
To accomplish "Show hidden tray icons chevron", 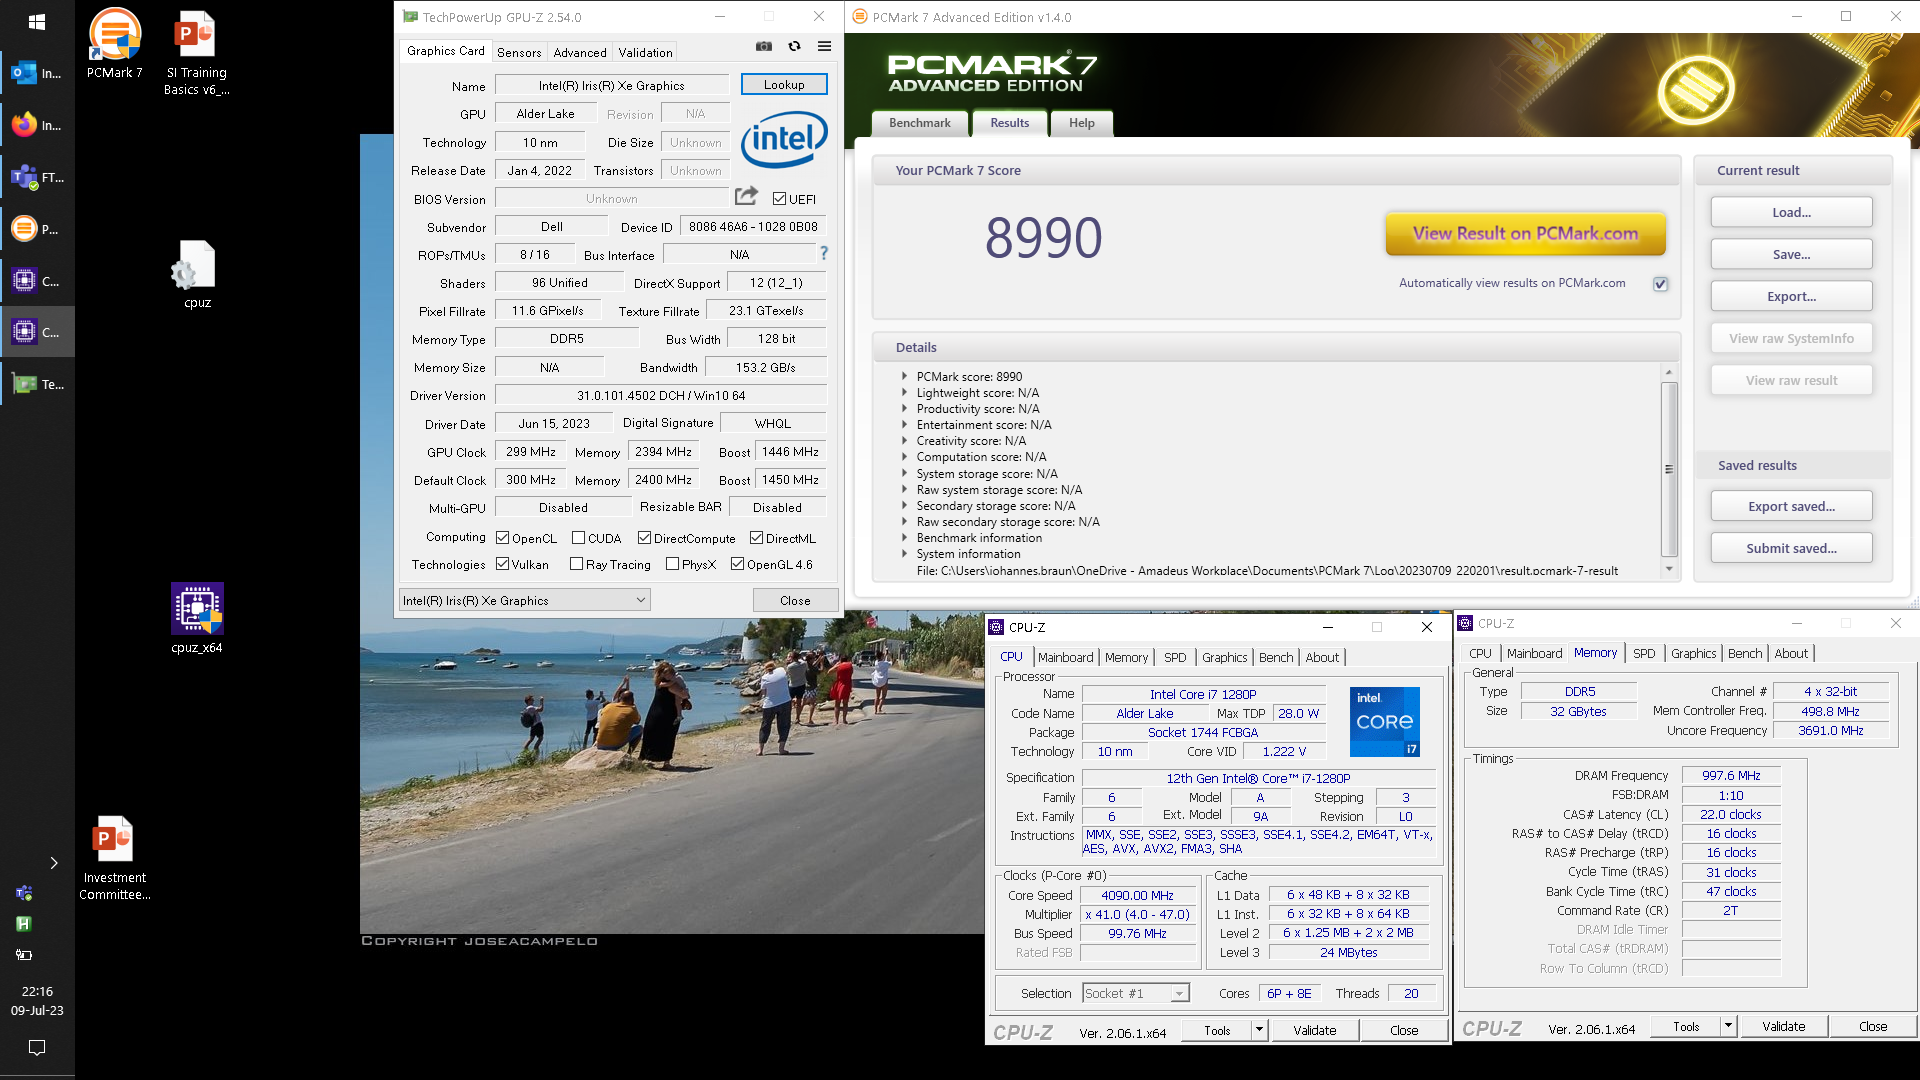I will click(54, 862).
